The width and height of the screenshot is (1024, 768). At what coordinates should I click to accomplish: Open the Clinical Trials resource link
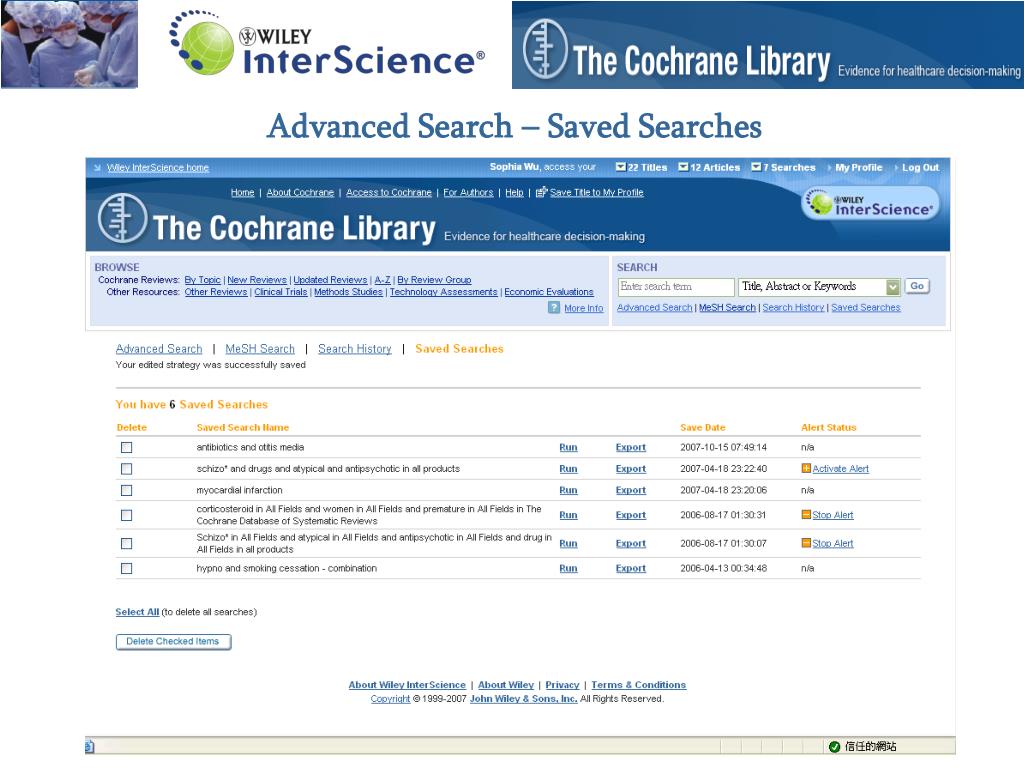pos(280,292)
